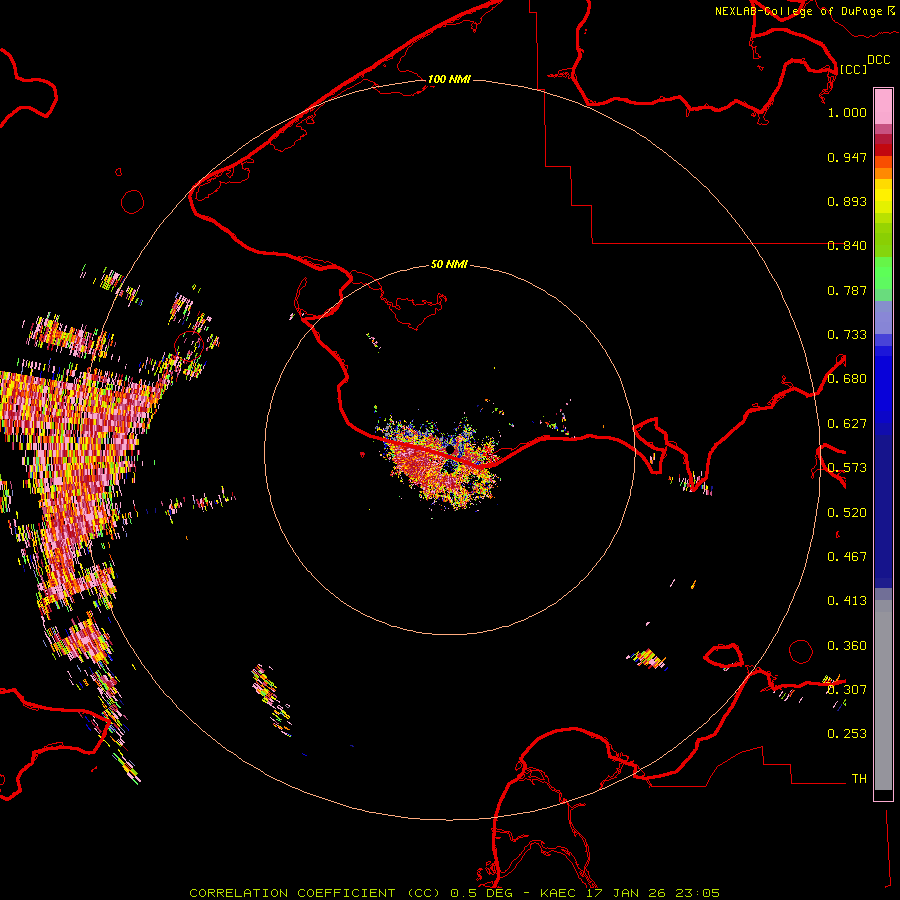The height and width of the screenshot is (900, 900).
Task: Click the 0.360 legend value
Action: 847,646
